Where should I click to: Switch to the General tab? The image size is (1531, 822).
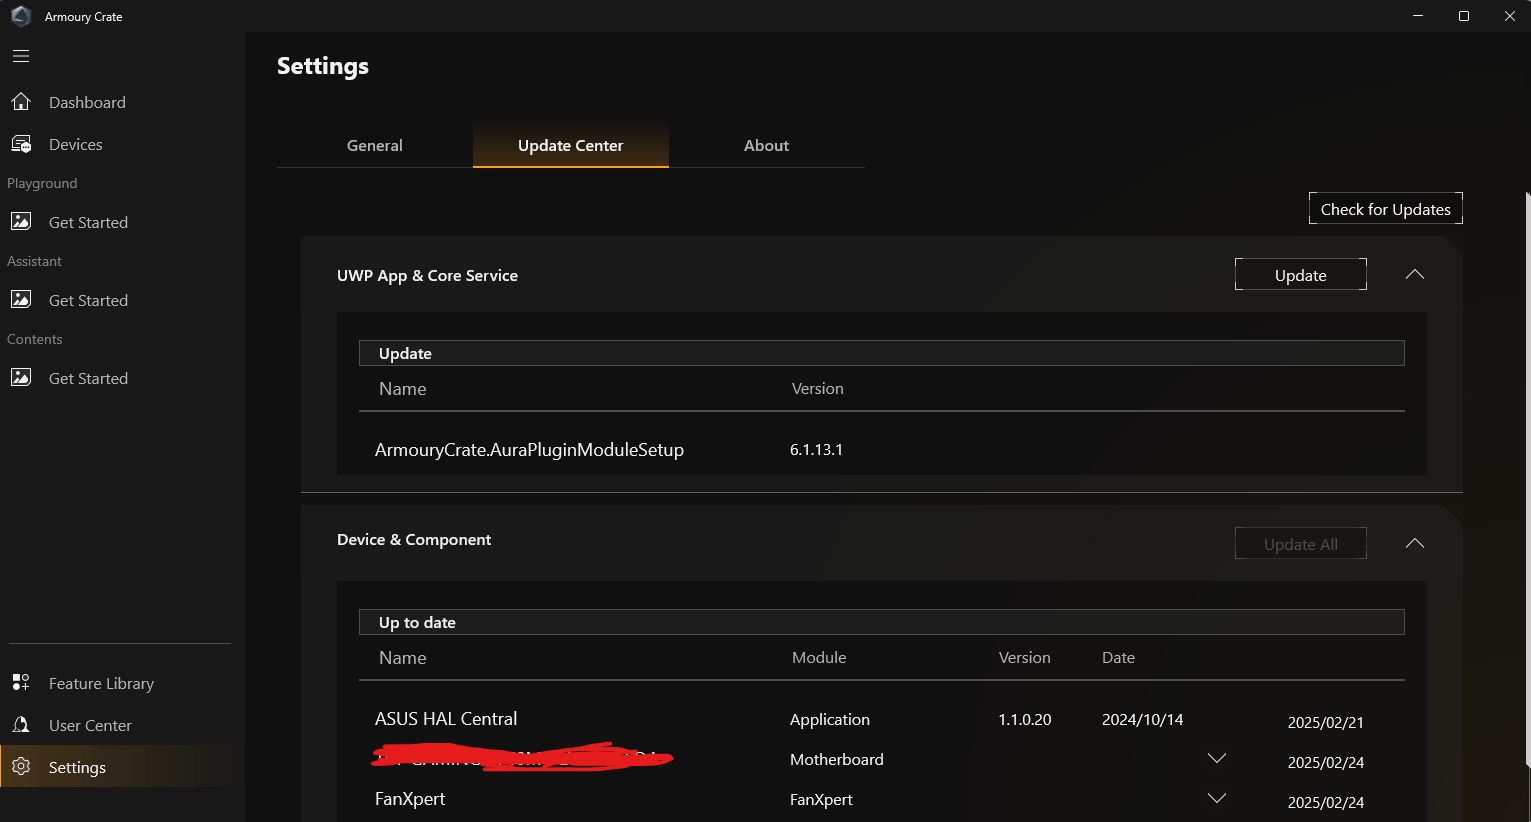point(374,145)
